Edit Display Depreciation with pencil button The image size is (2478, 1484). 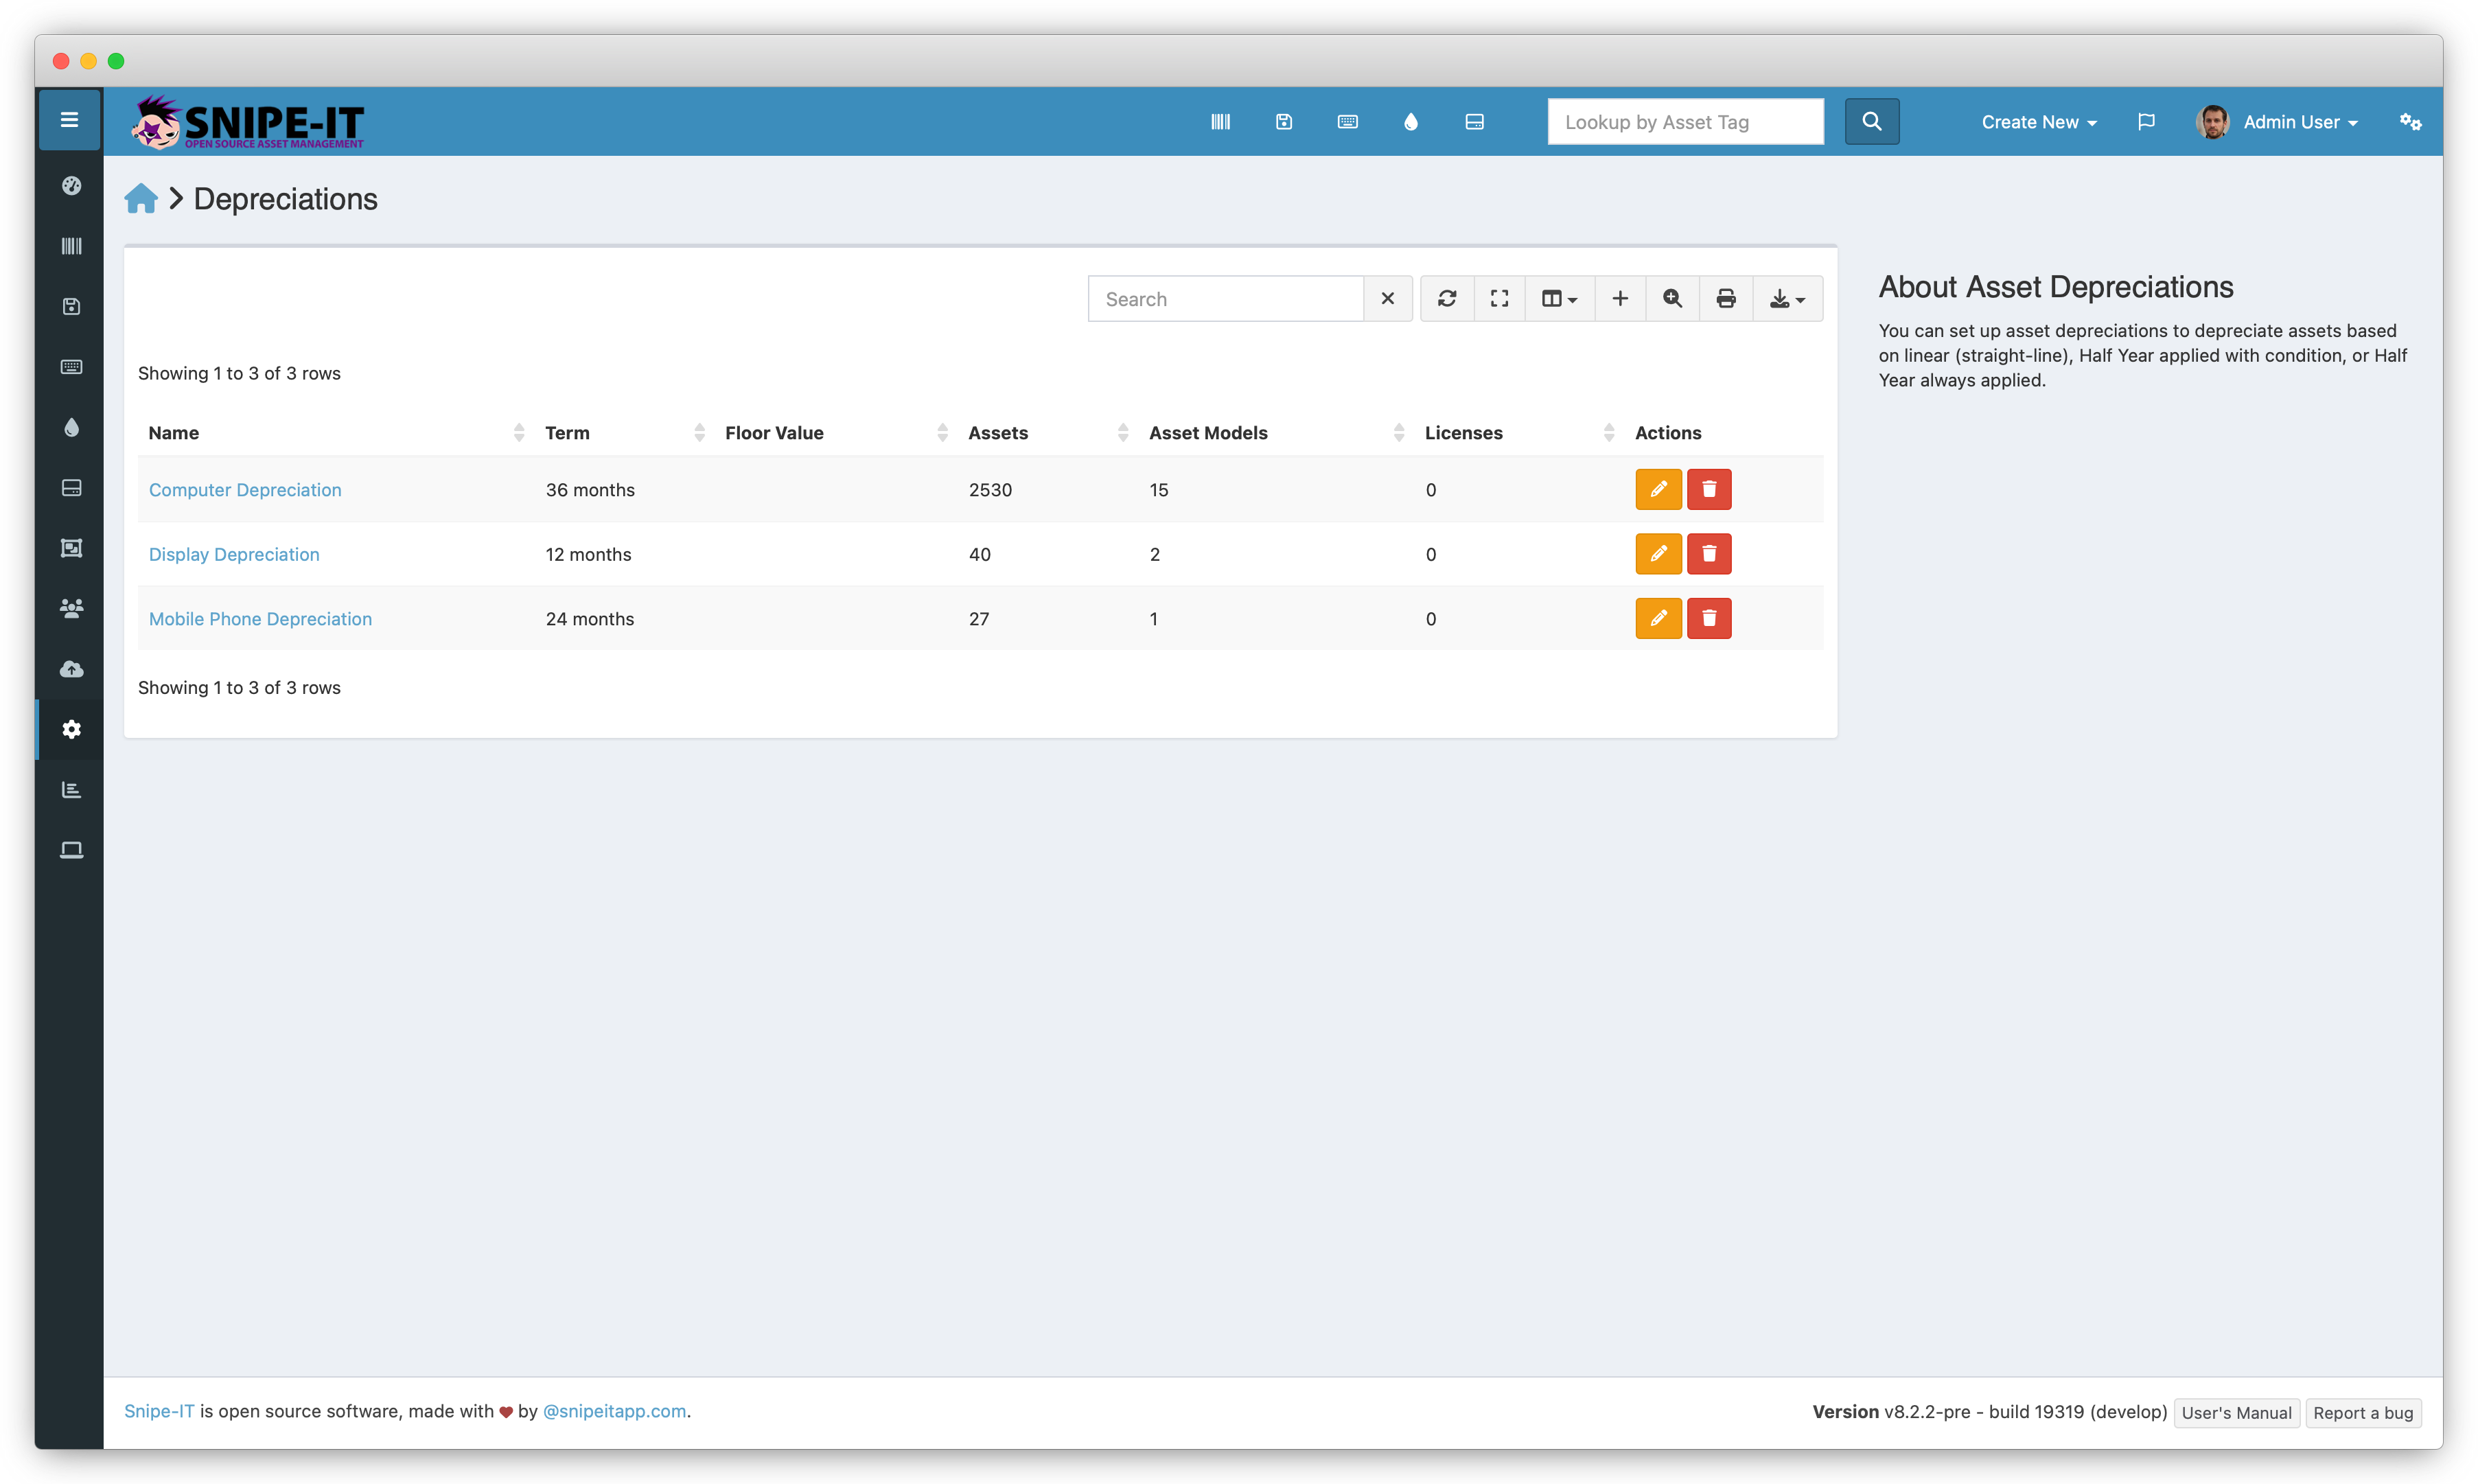[x=1658, y=554]
